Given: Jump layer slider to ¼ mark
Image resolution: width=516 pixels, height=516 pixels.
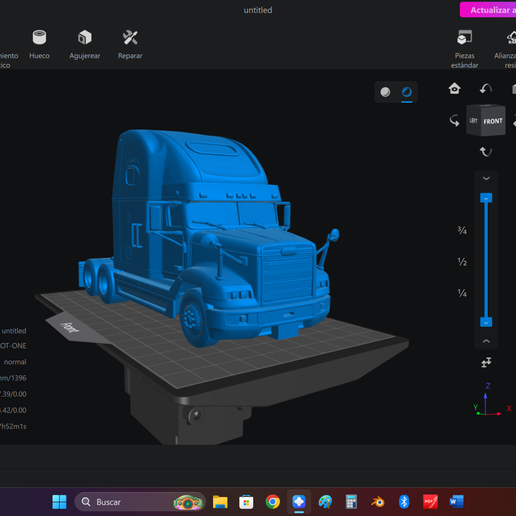Looking at the screenshot, I should (462, 293).
